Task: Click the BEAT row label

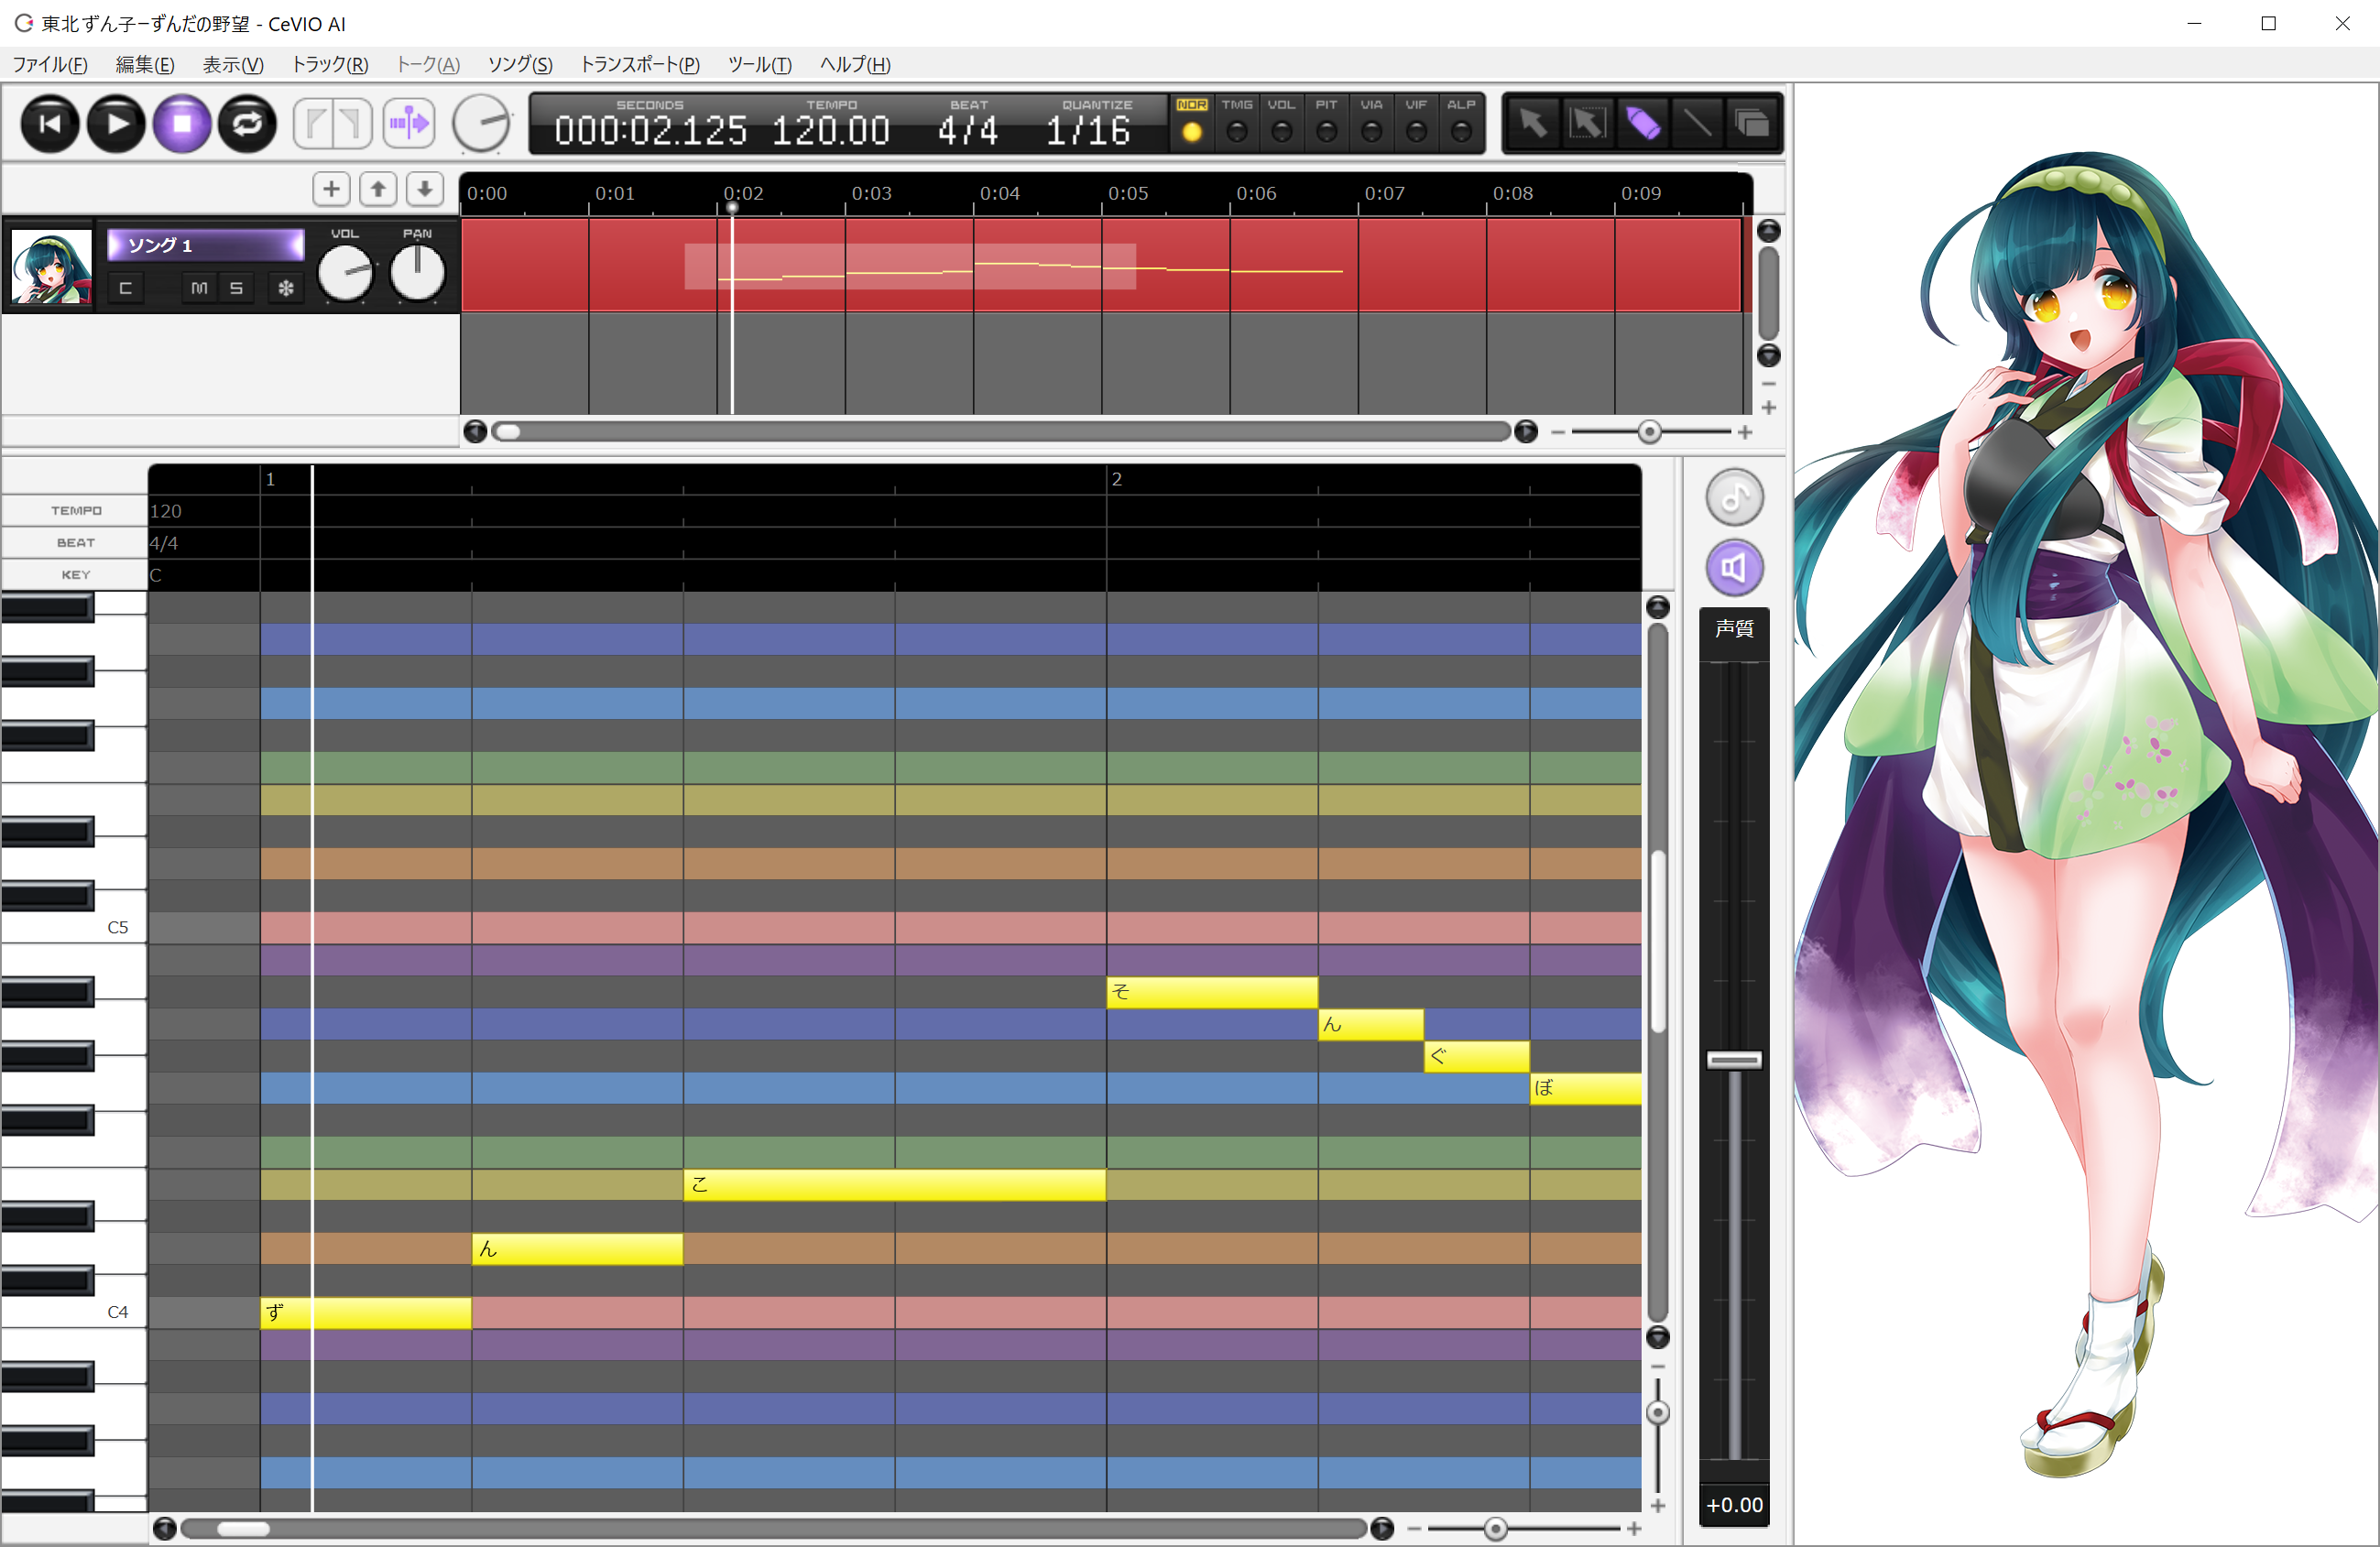Action: (x=76, y=543)
